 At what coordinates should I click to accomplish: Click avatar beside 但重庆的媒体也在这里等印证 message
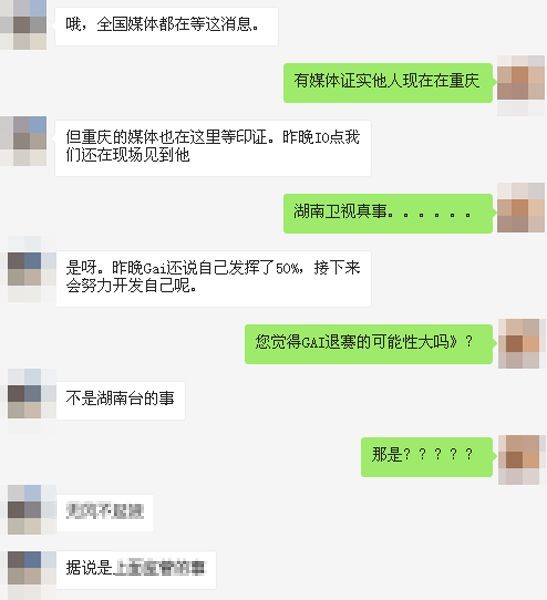coord(23,141)
